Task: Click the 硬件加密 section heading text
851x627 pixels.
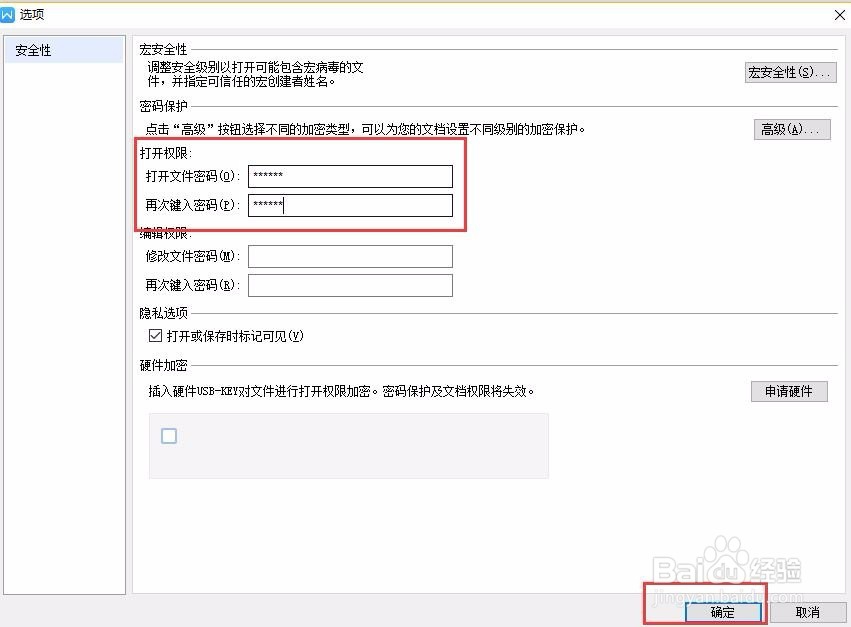Action: 163,365
